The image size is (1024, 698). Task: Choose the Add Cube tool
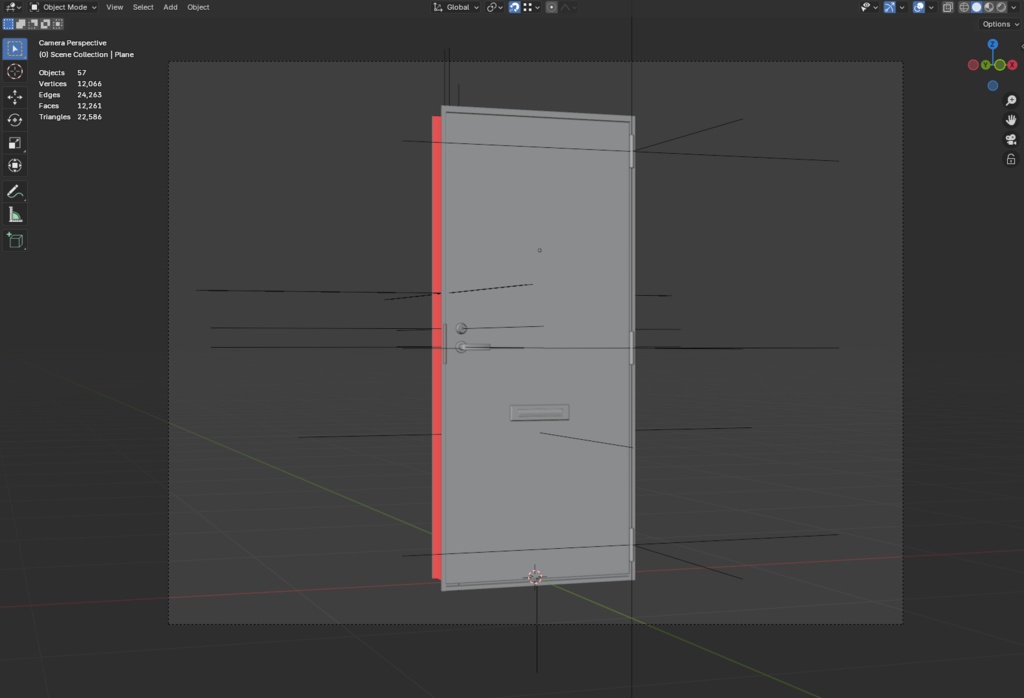coord(14,241)
